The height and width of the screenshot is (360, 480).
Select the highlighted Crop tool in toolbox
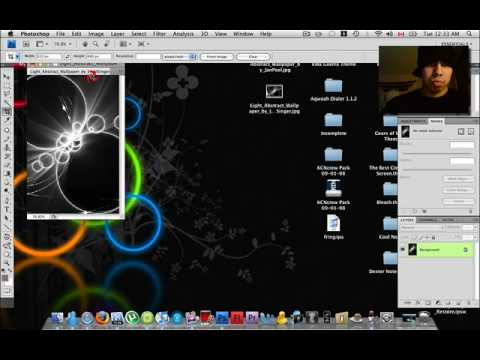(x=7, y=111)
